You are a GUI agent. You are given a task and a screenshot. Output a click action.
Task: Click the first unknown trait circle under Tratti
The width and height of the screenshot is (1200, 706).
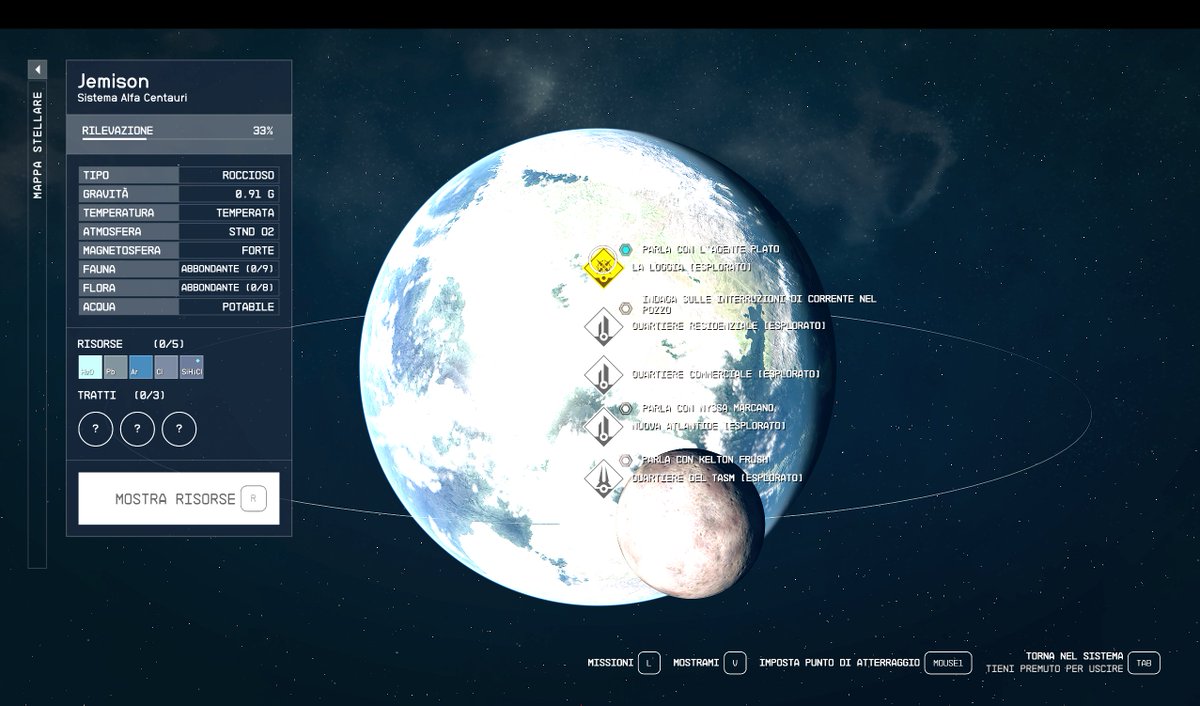click(96, 429)
